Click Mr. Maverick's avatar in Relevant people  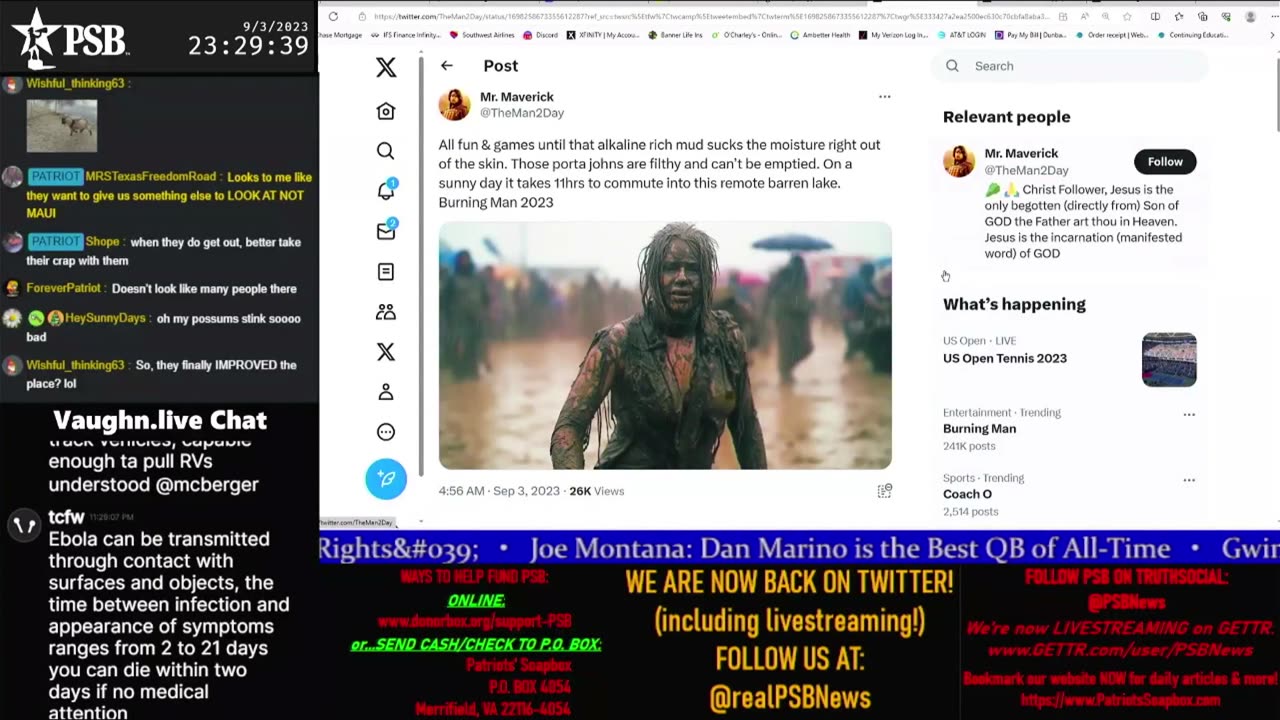point(959,161)
